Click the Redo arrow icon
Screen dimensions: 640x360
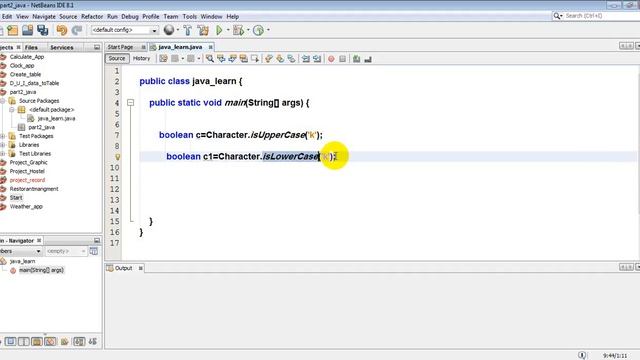pos(77,30)
